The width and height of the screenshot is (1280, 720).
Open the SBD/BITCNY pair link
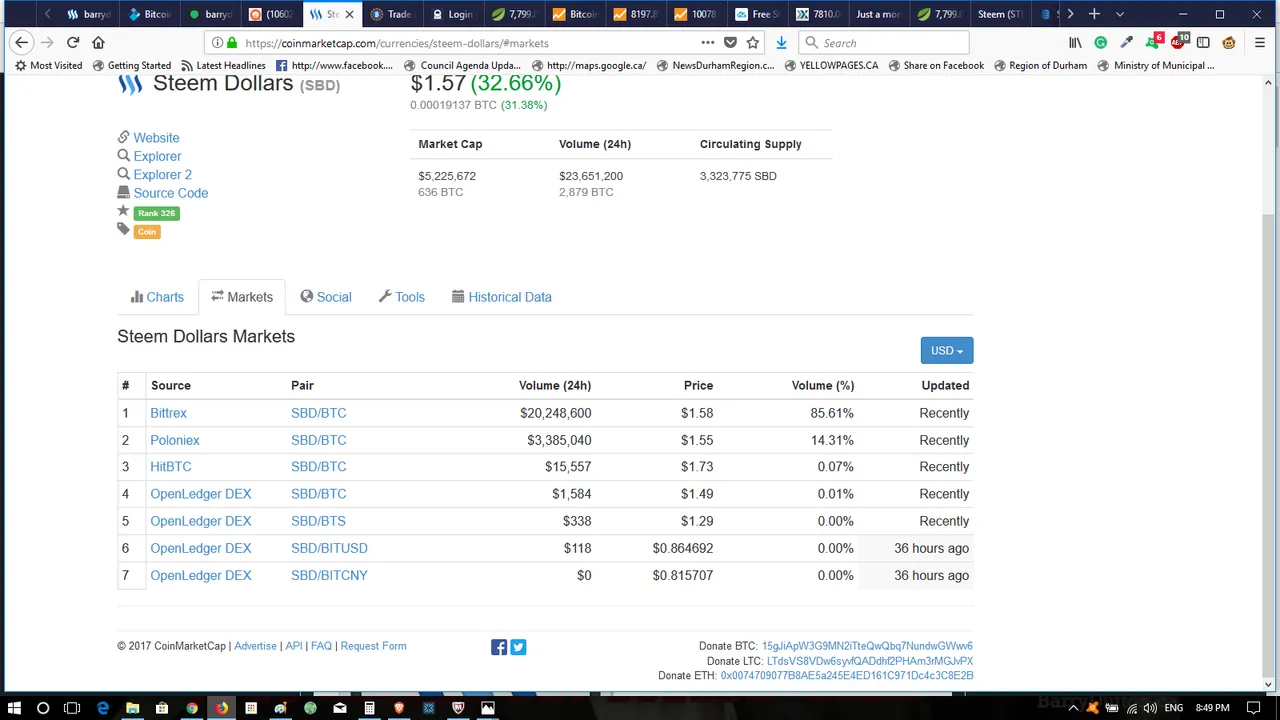click(x=329, y=575)
